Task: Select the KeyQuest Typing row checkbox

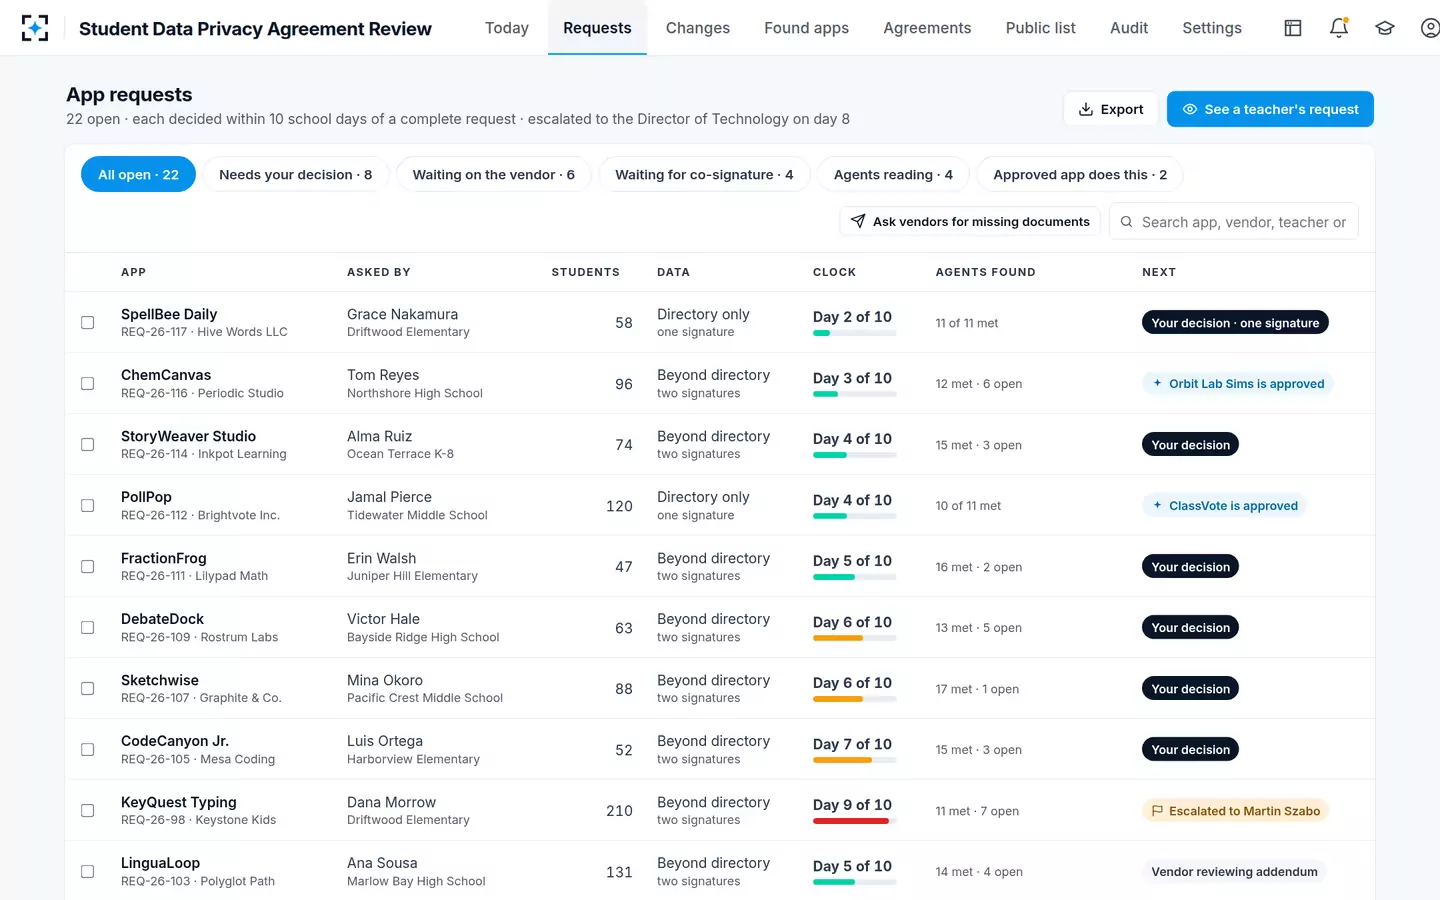Action: [x=88, y=810]
